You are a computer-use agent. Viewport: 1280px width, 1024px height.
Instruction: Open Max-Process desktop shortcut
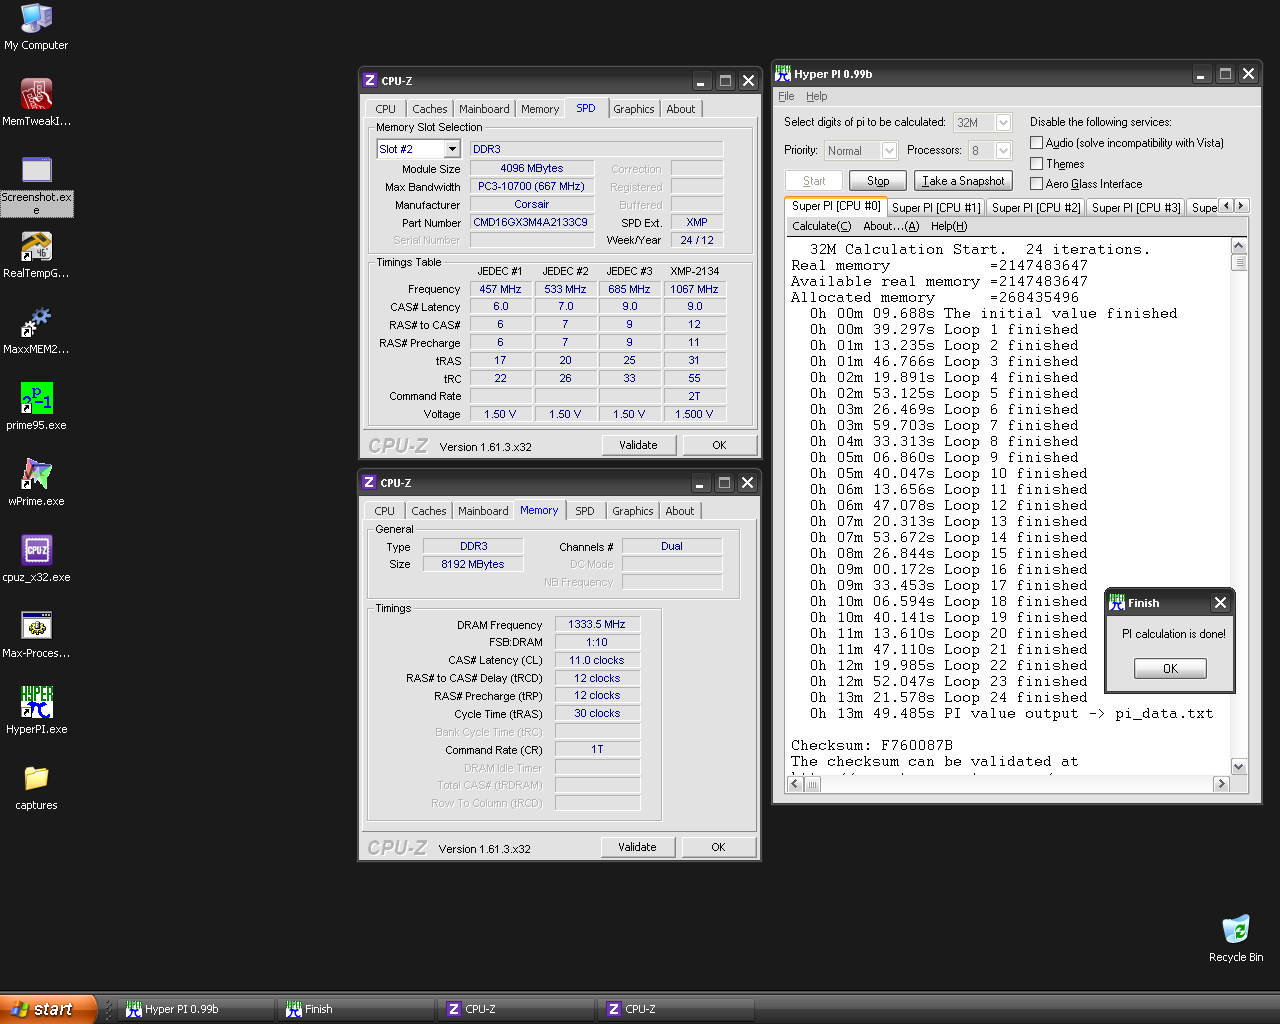tap(36, 635)
